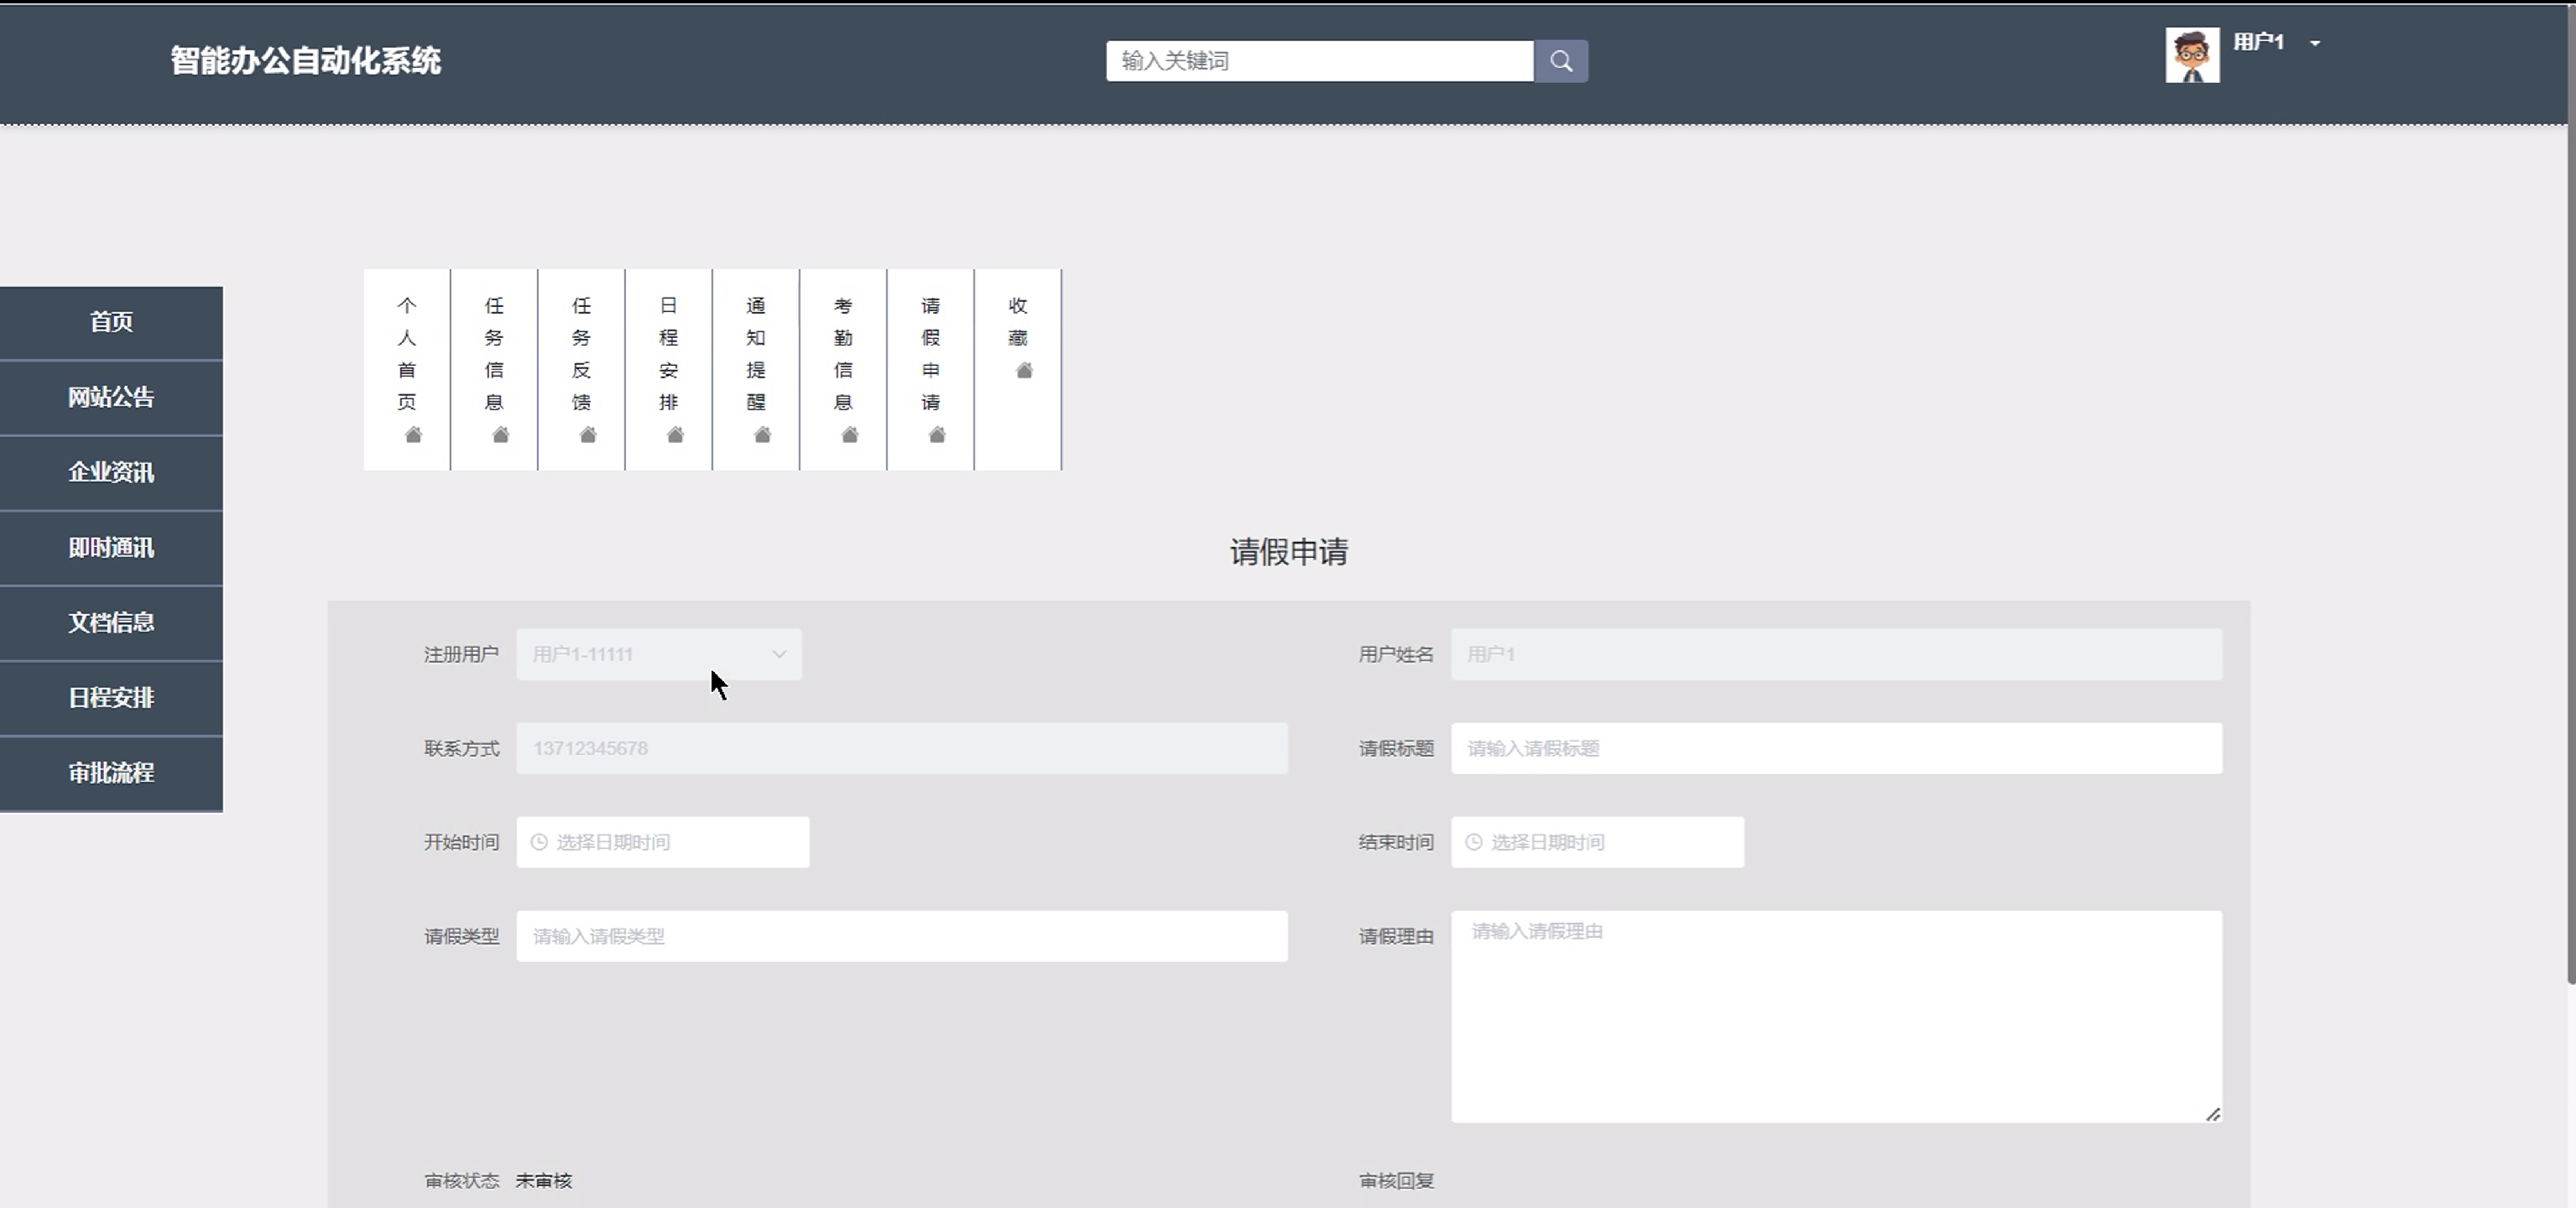Screen dimensions: 2576x1208
Task: Click the home icon under 收藏 tab
Action: 1024,370
